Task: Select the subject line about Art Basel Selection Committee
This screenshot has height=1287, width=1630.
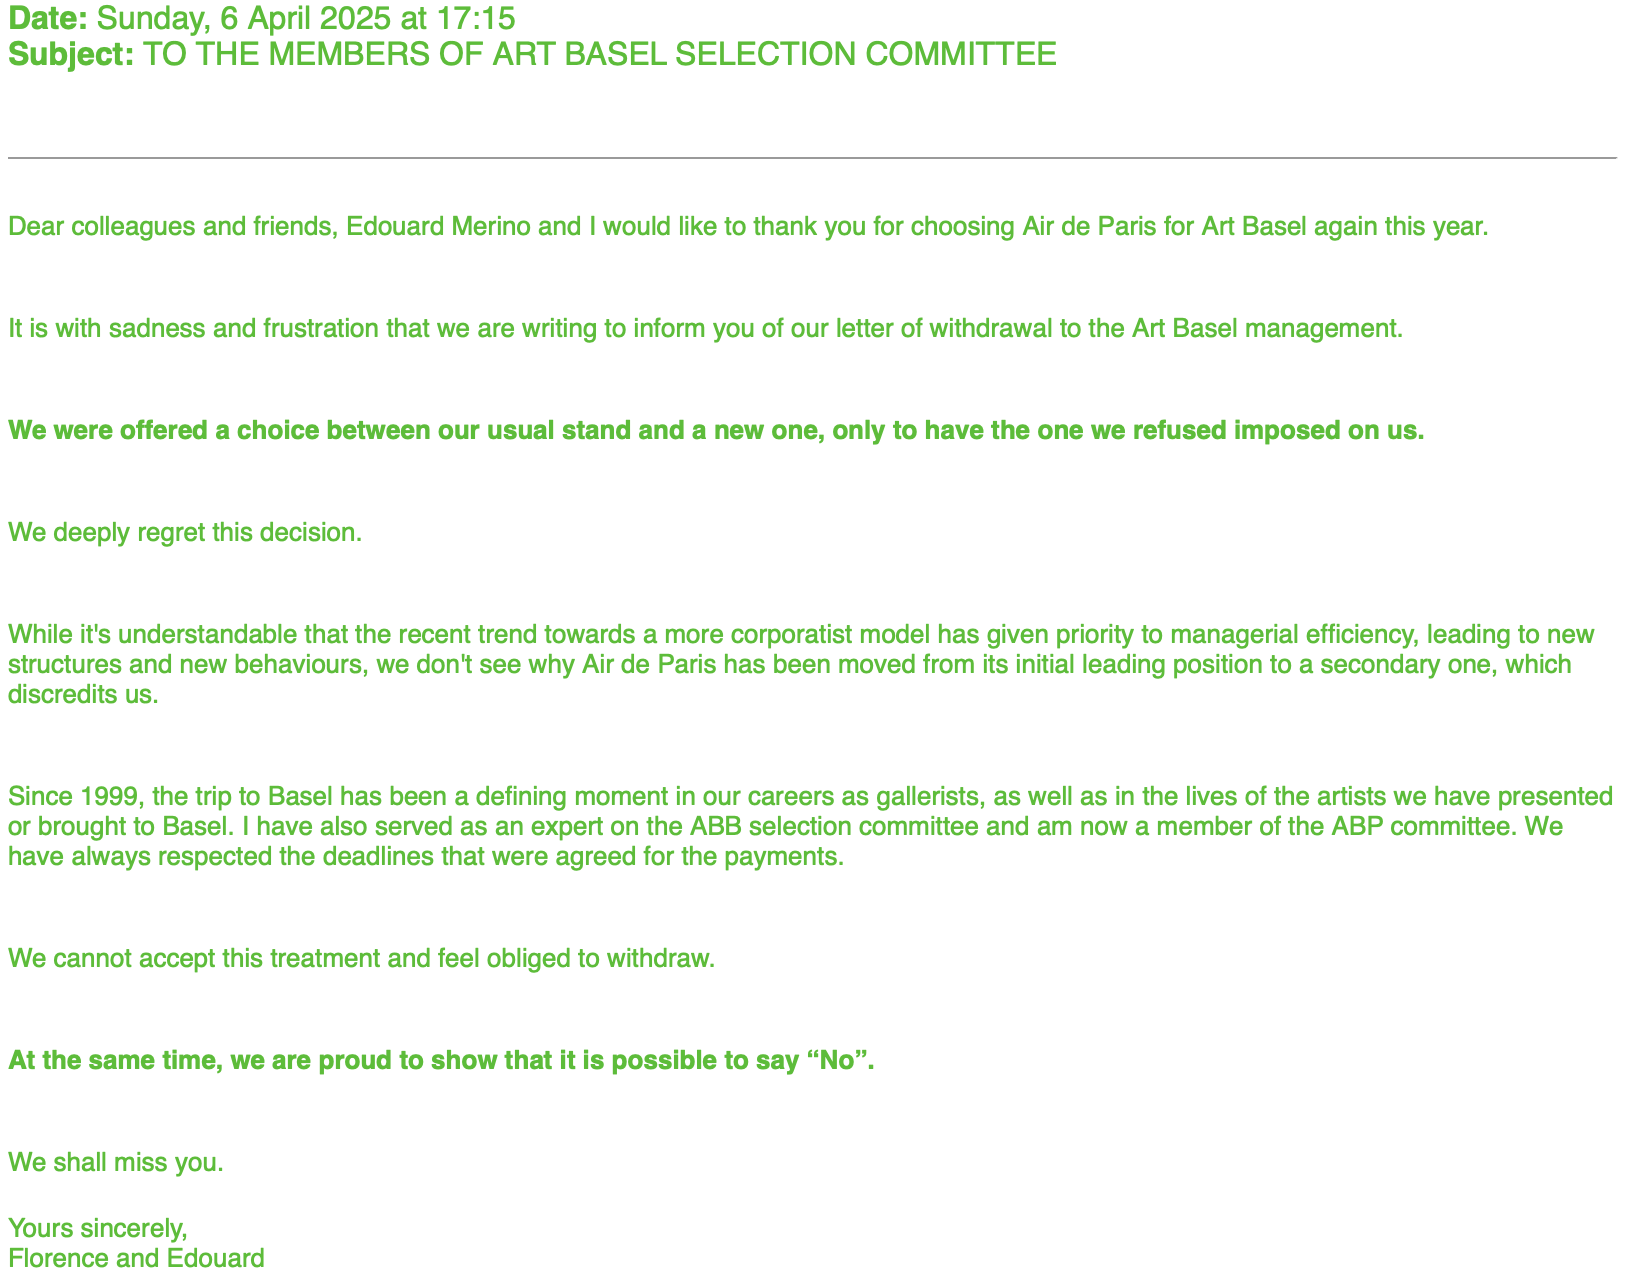Action: [600, 54]
